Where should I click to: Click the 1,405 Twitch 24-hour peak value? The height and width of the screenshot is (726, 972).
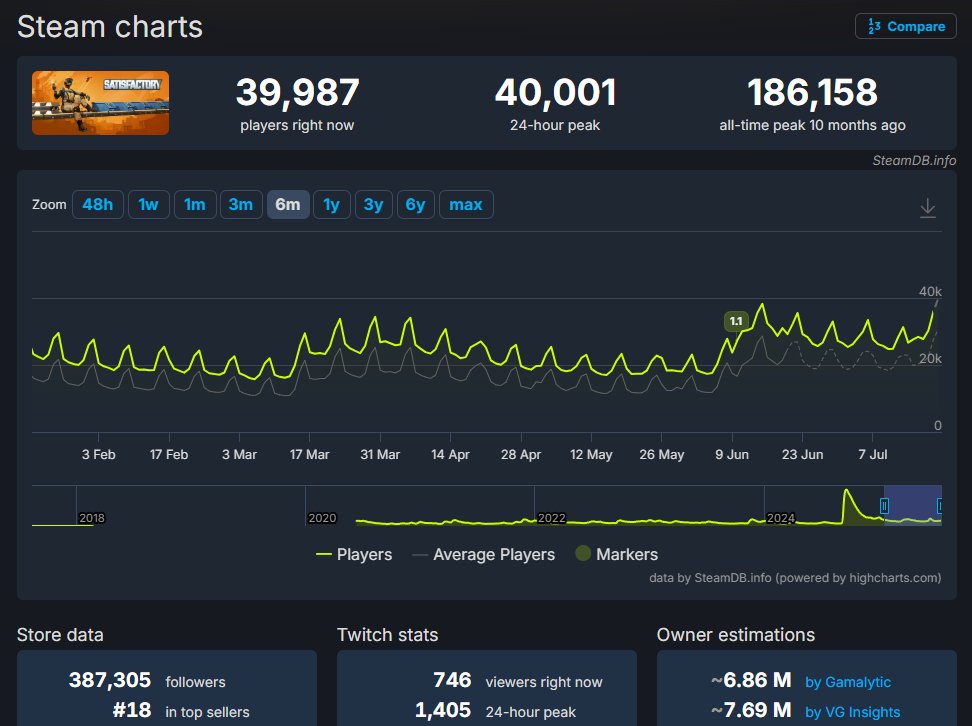443,710
